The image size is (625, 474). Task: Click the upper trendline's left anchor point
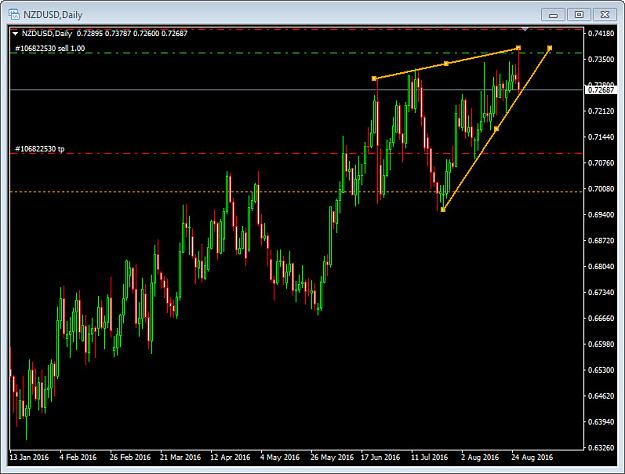click(x=374, y=79)
